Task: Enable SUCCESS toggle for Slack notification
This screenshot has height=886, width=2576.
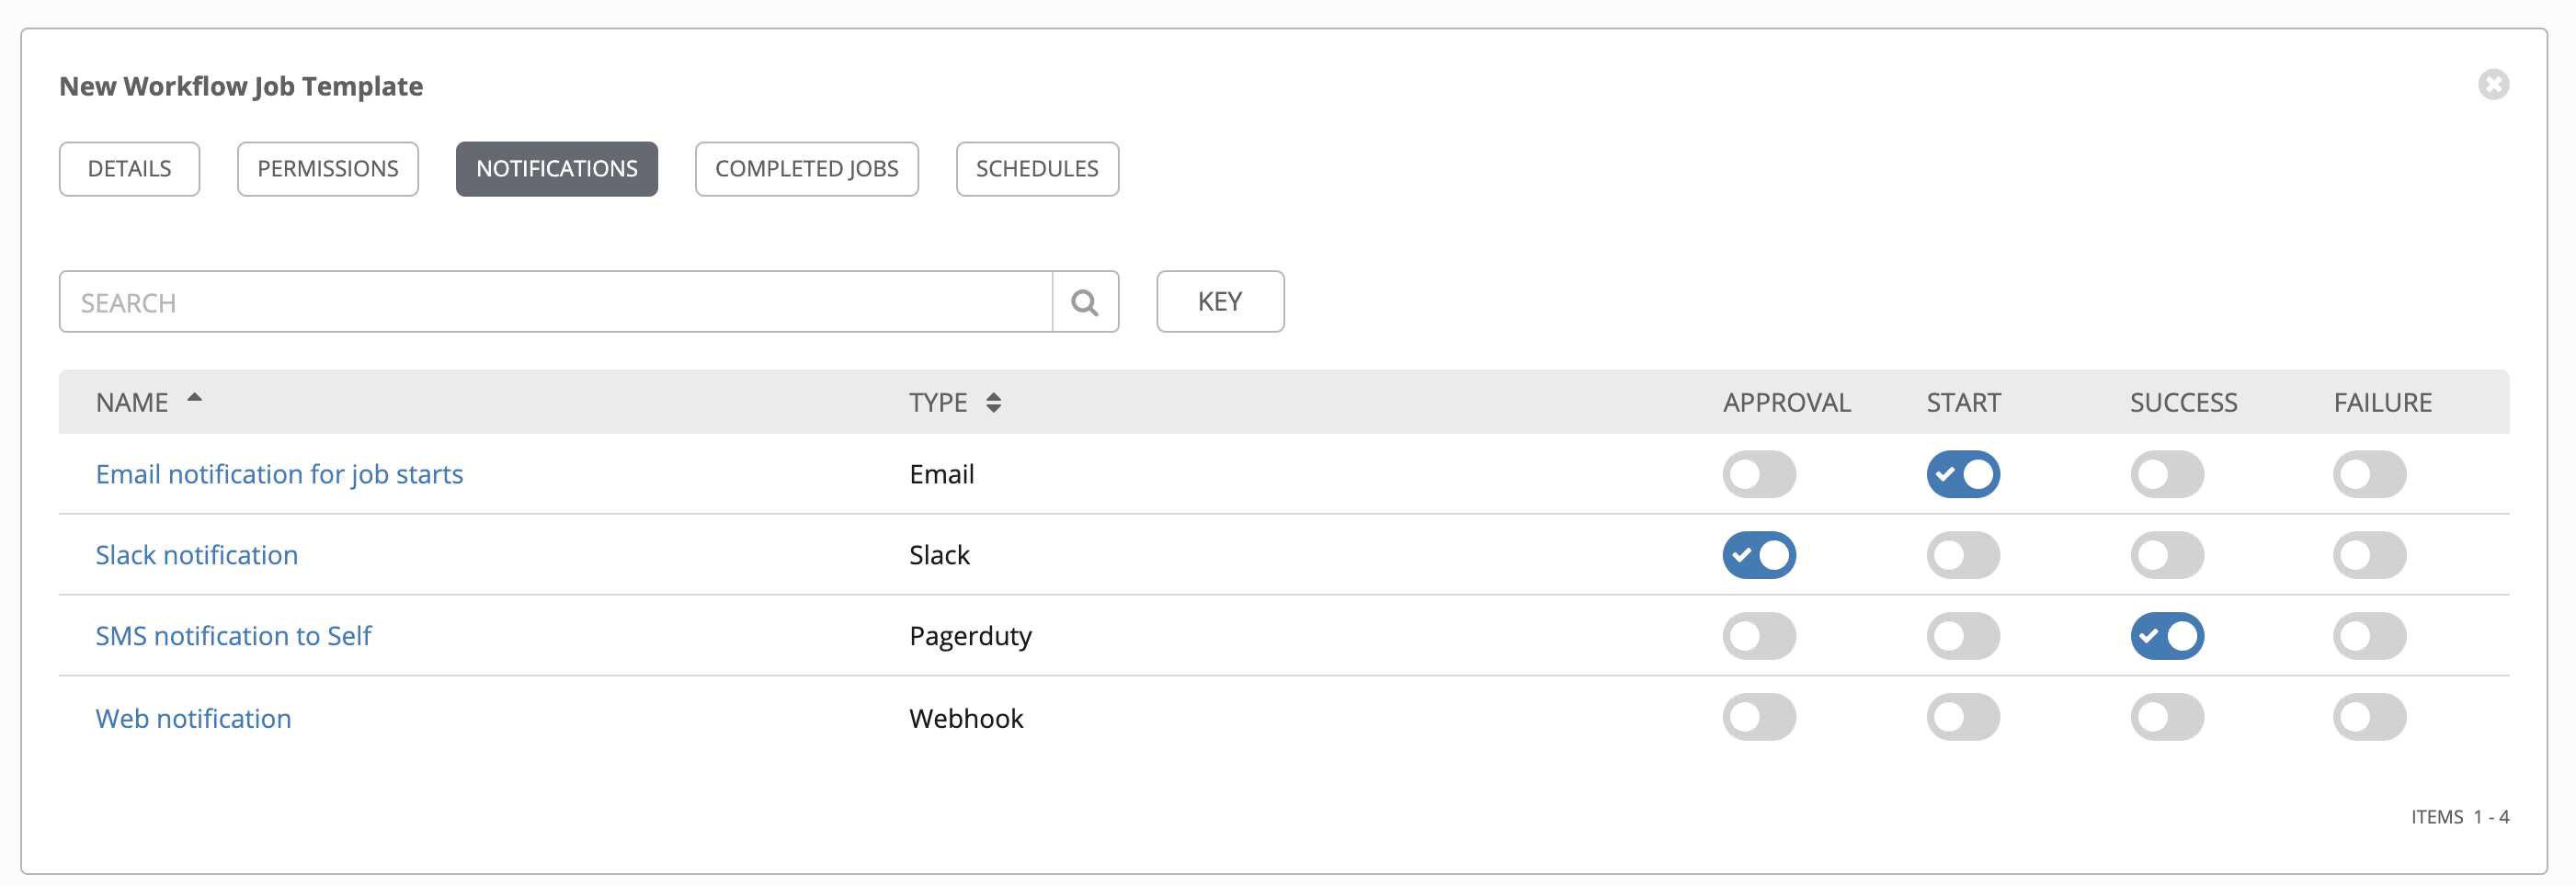Action: click(x=2166, y=555)
